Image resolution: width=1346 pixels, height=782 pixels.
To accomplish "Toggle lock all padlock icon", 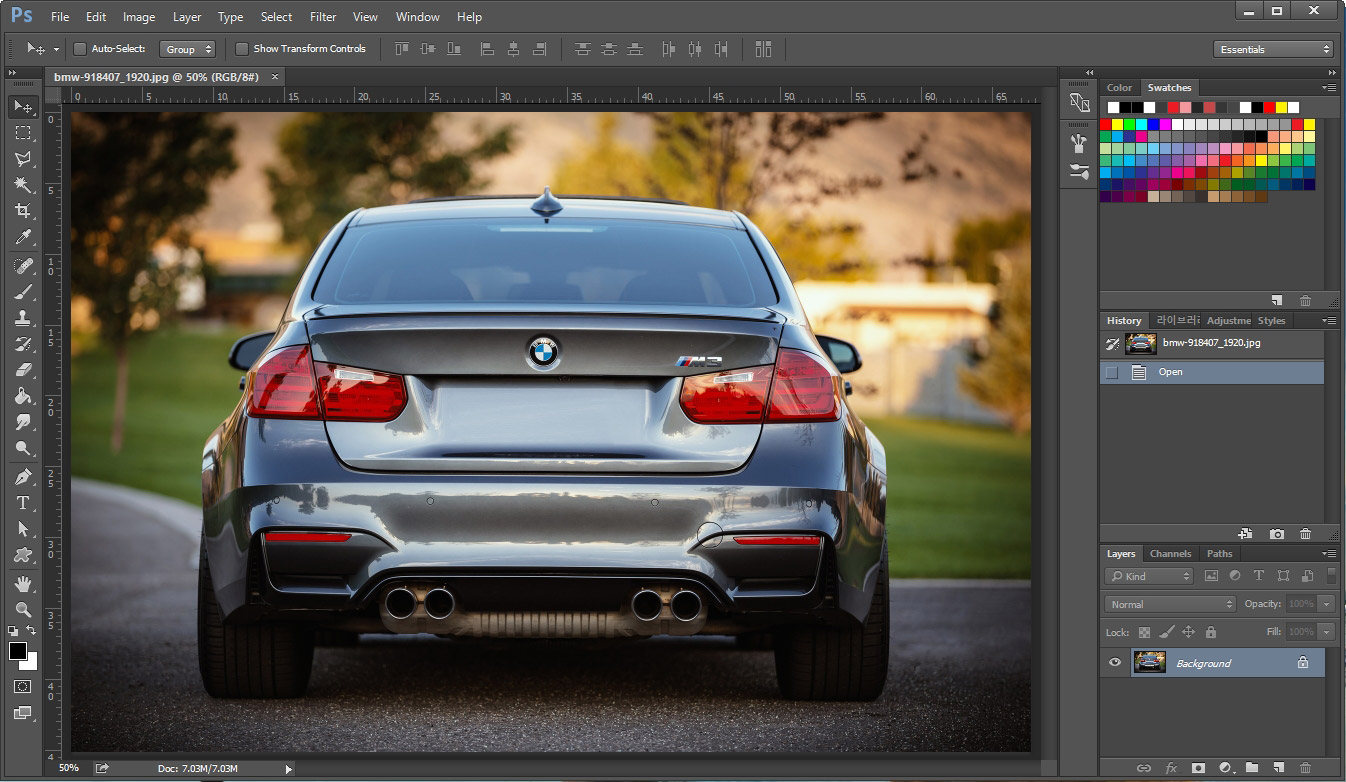I will 1211,632.
